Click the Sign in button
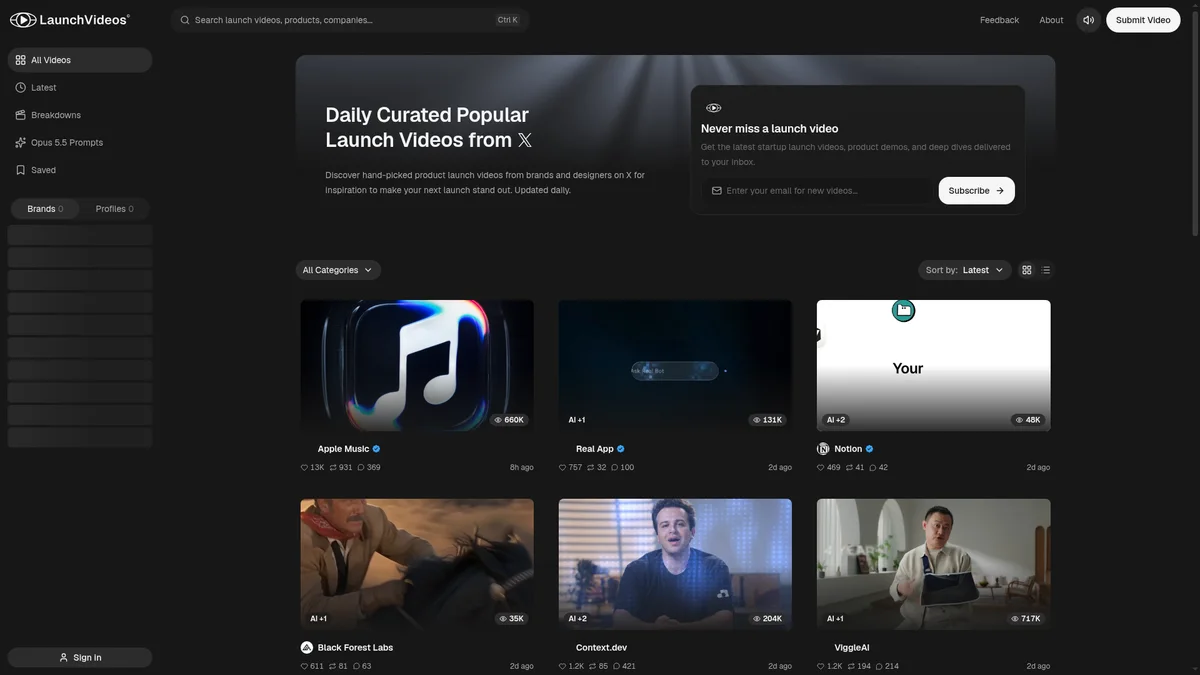This screenshot has width=1200, height=675. tap(80, 657)
